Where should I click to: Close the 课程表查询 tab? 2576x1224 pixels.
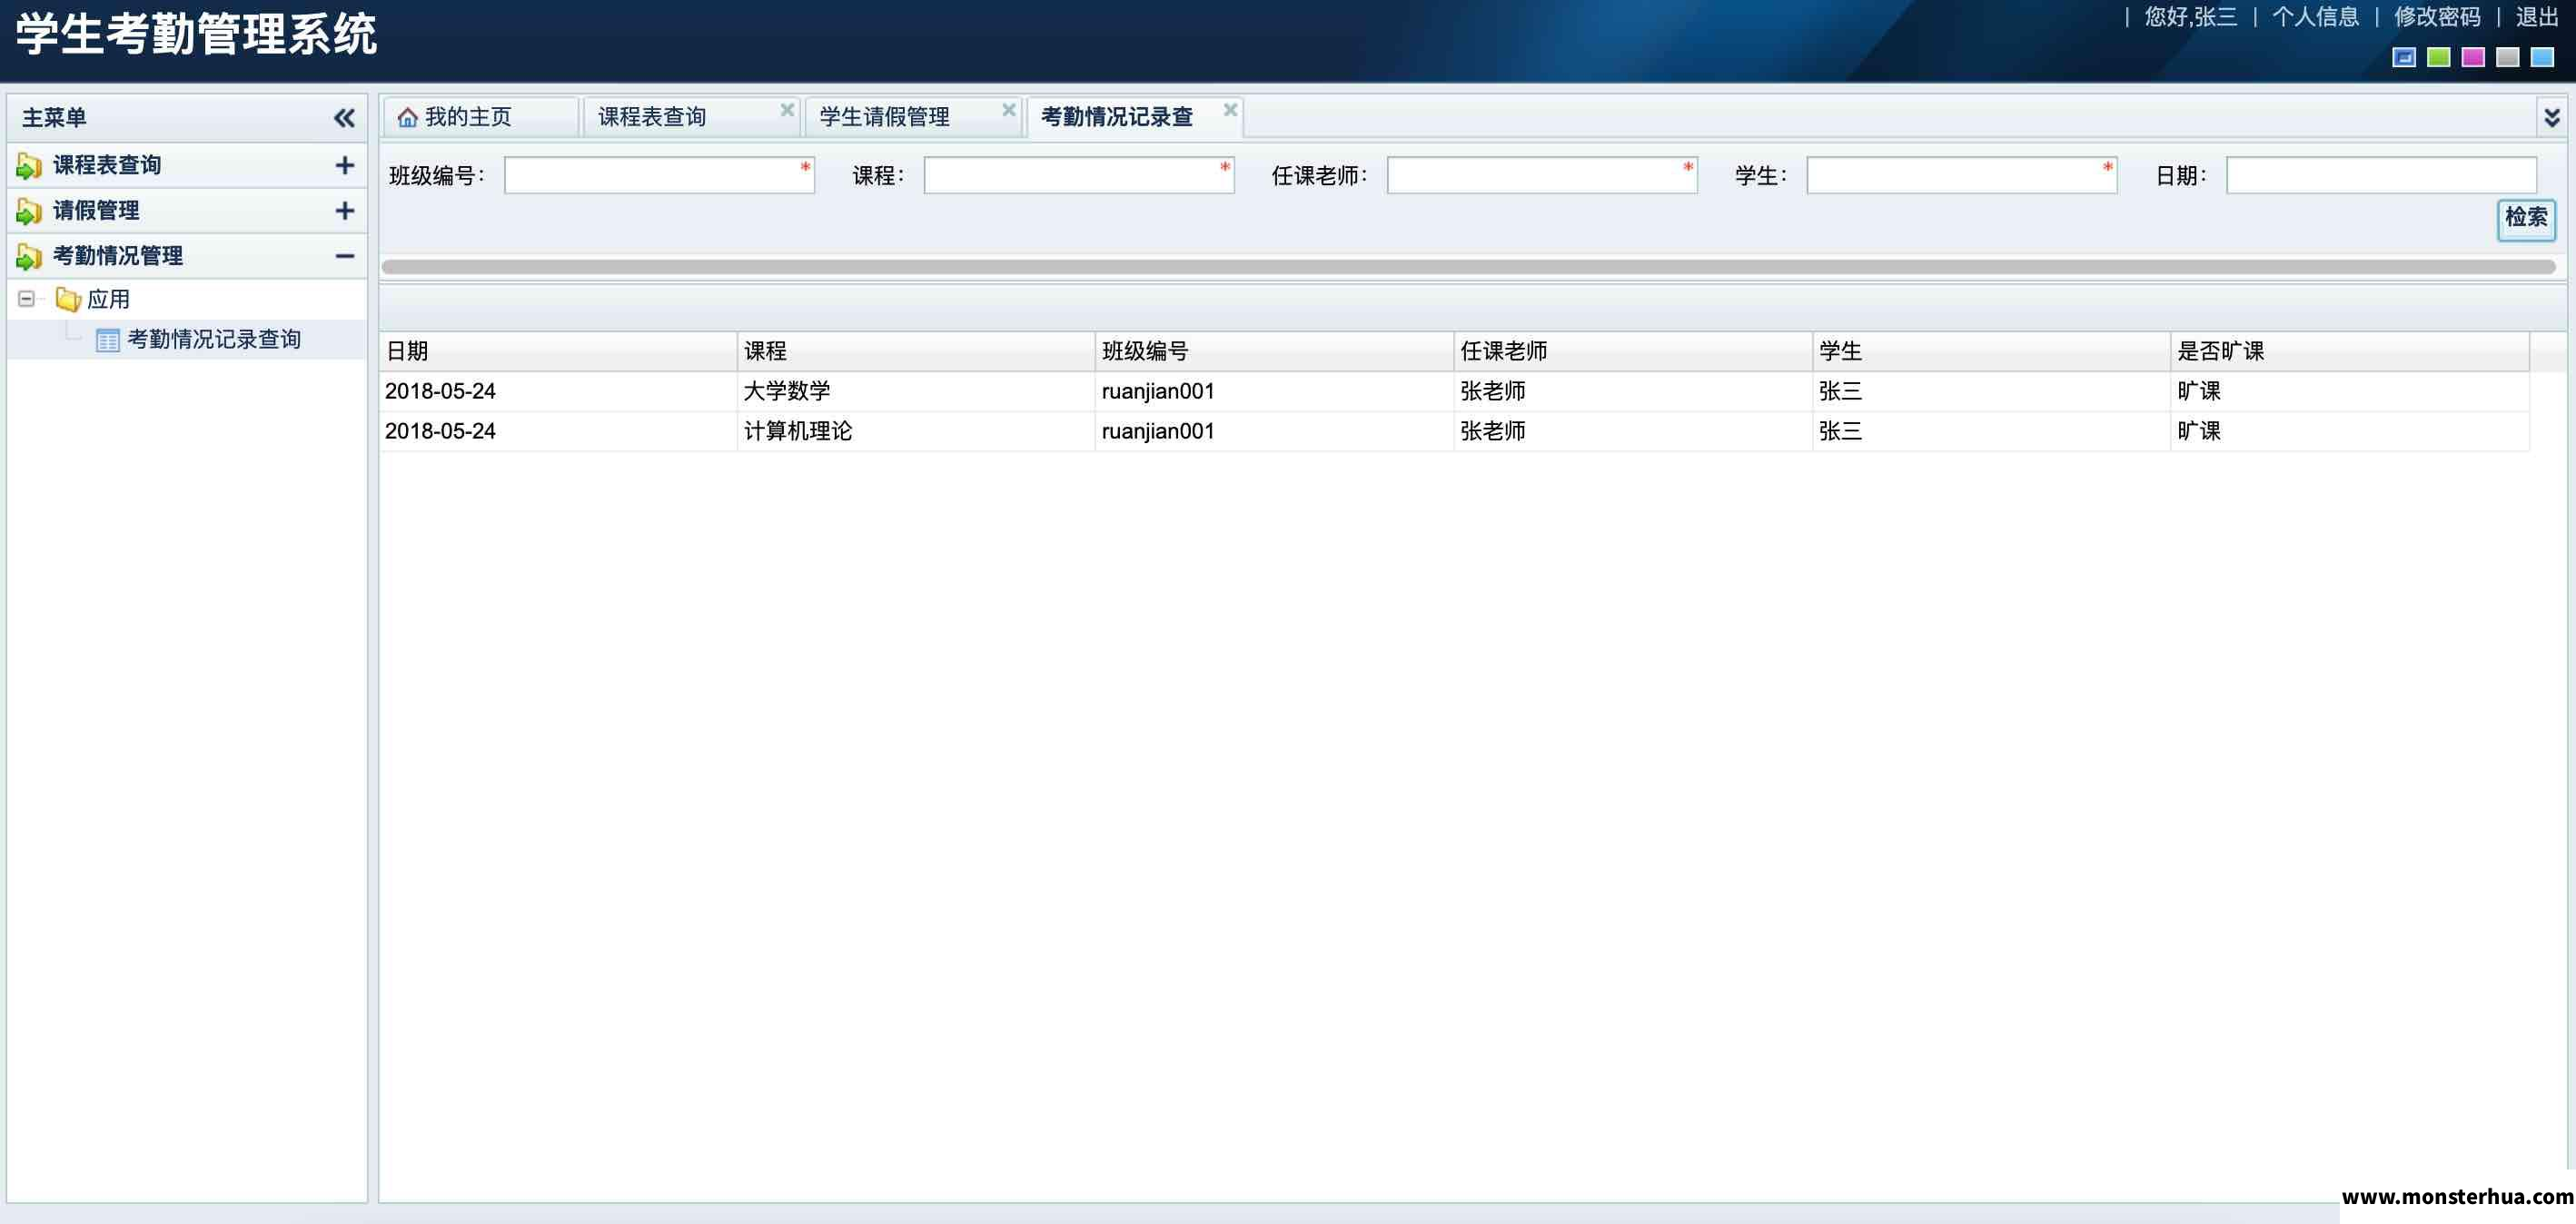[787, 110]
